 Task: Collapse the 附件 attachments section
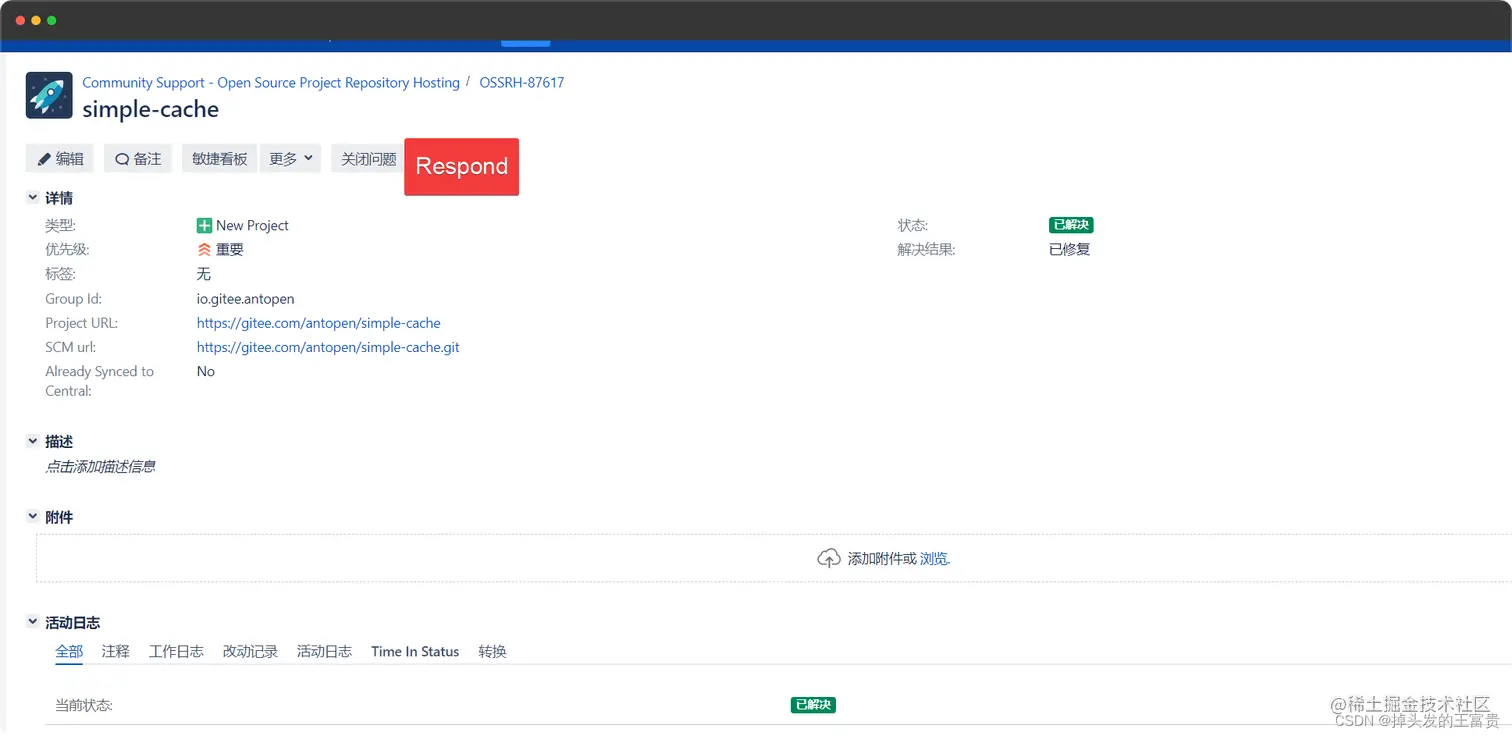33,517
